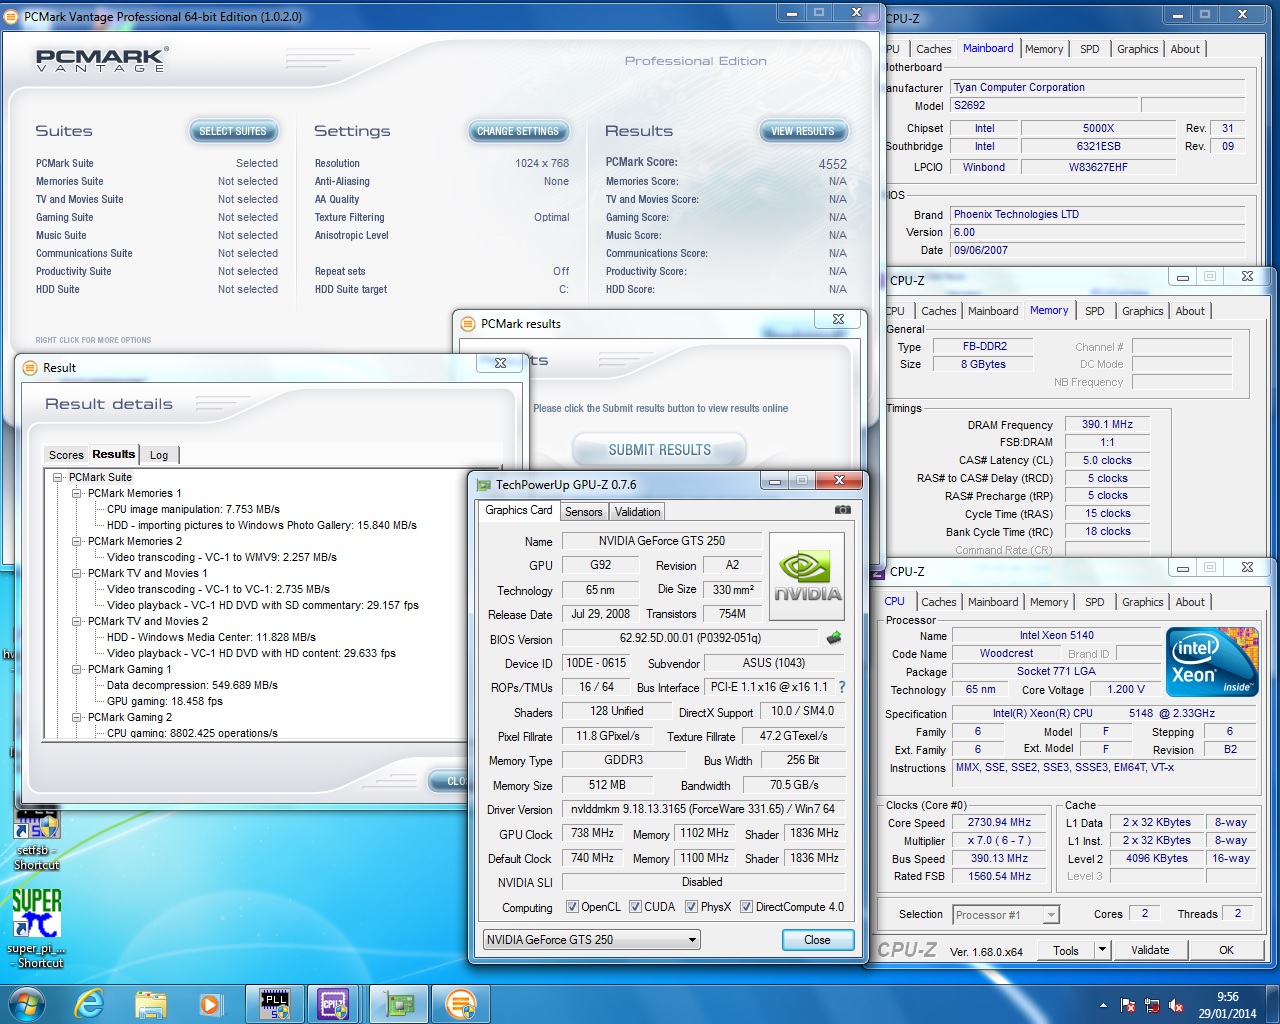Launch Internet Explorer from the taskbar
This screenshot has width=1280, height=1024.
point(90,1003)
